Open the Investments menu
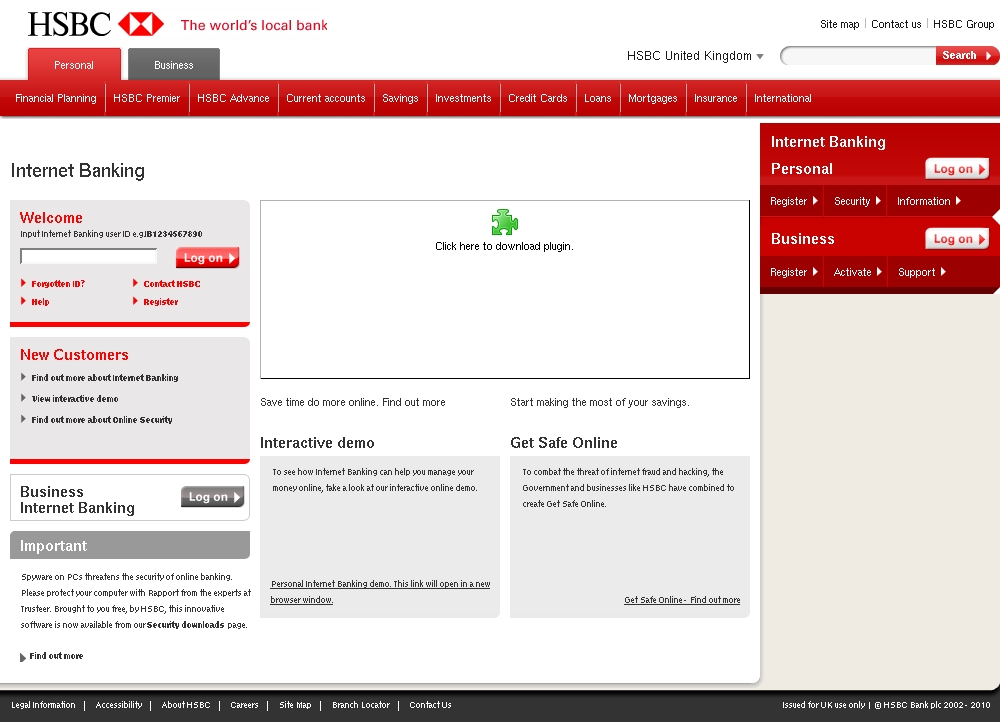 (463, 98)
